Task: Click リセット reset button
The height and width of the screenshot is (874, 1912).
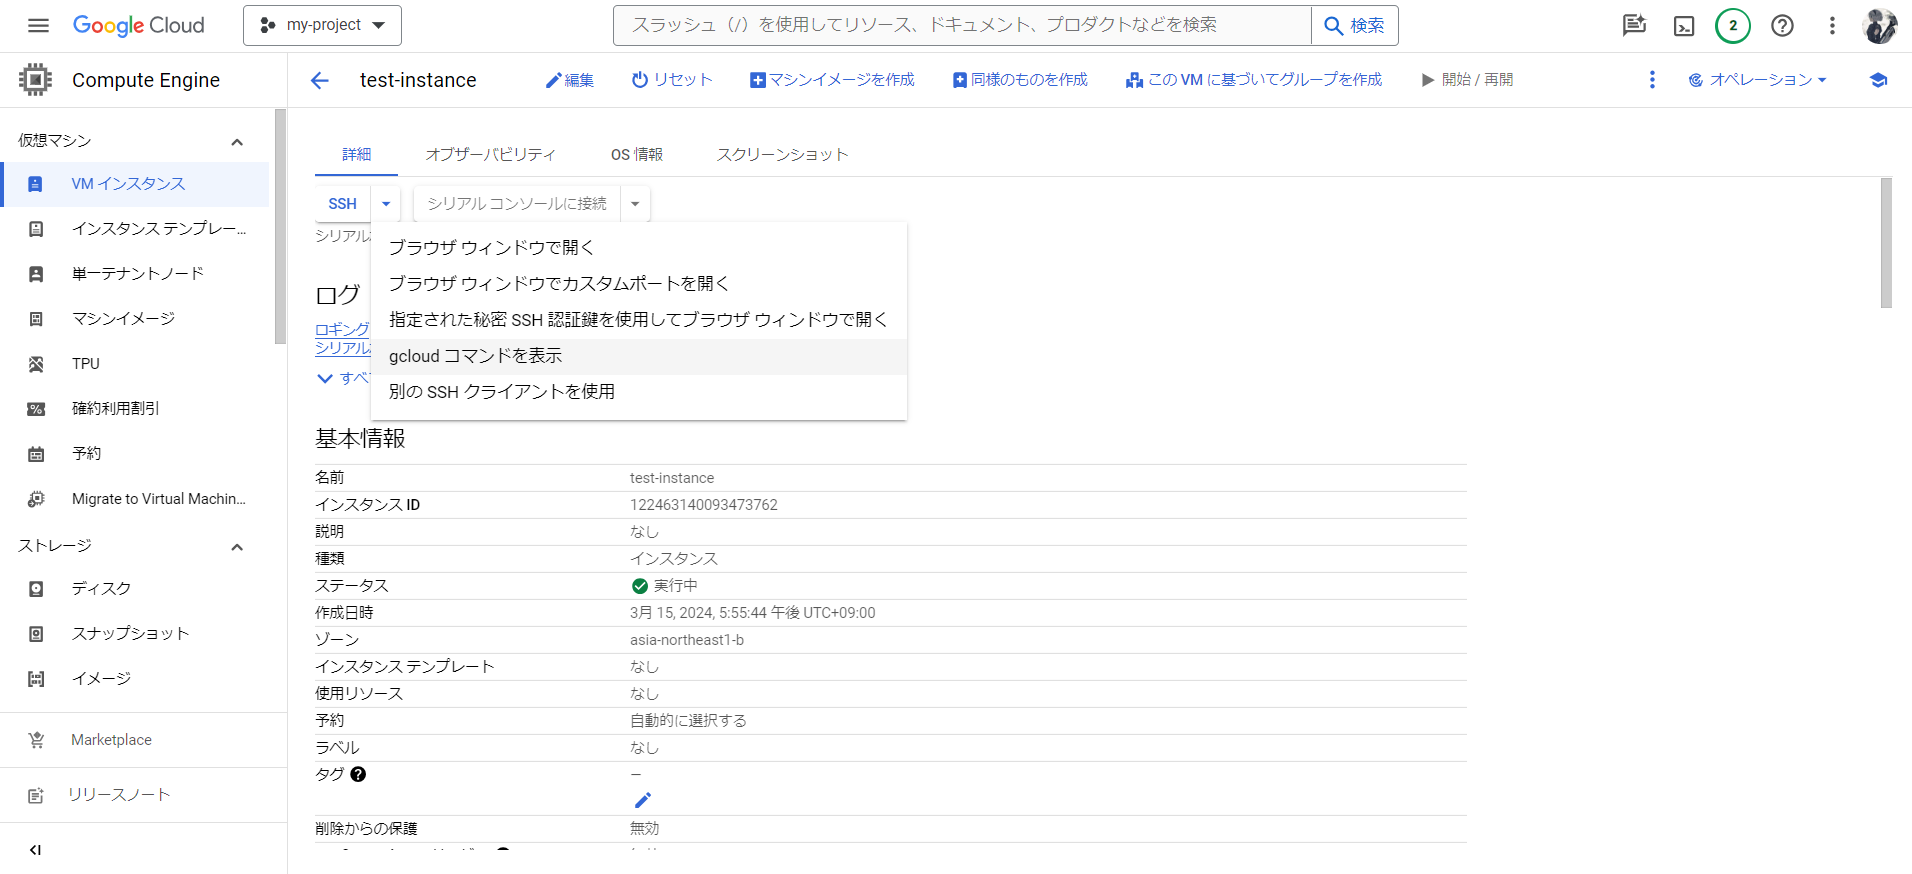Action: pos(672,80)
